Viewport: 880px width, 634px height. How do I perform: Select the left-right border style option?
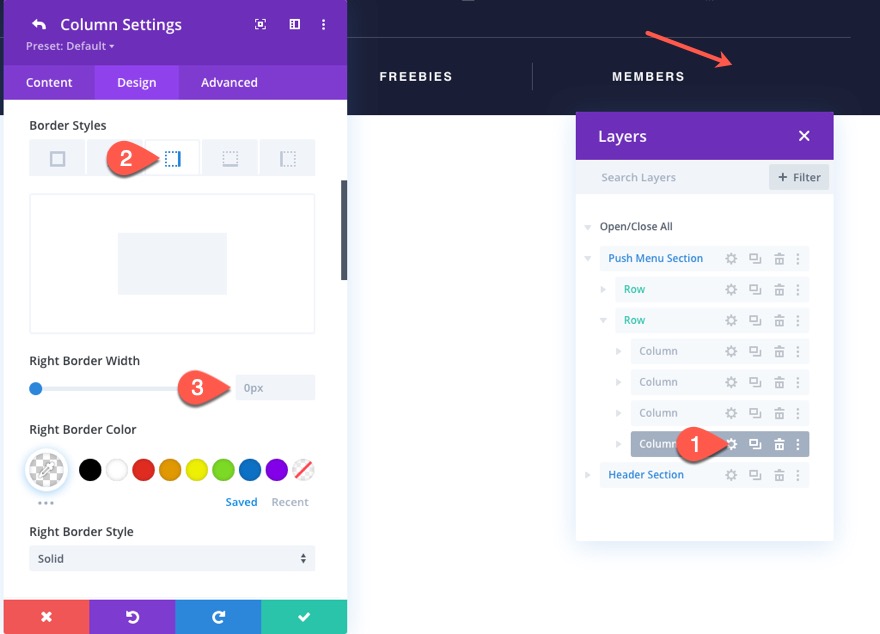(x=171, y=157)
